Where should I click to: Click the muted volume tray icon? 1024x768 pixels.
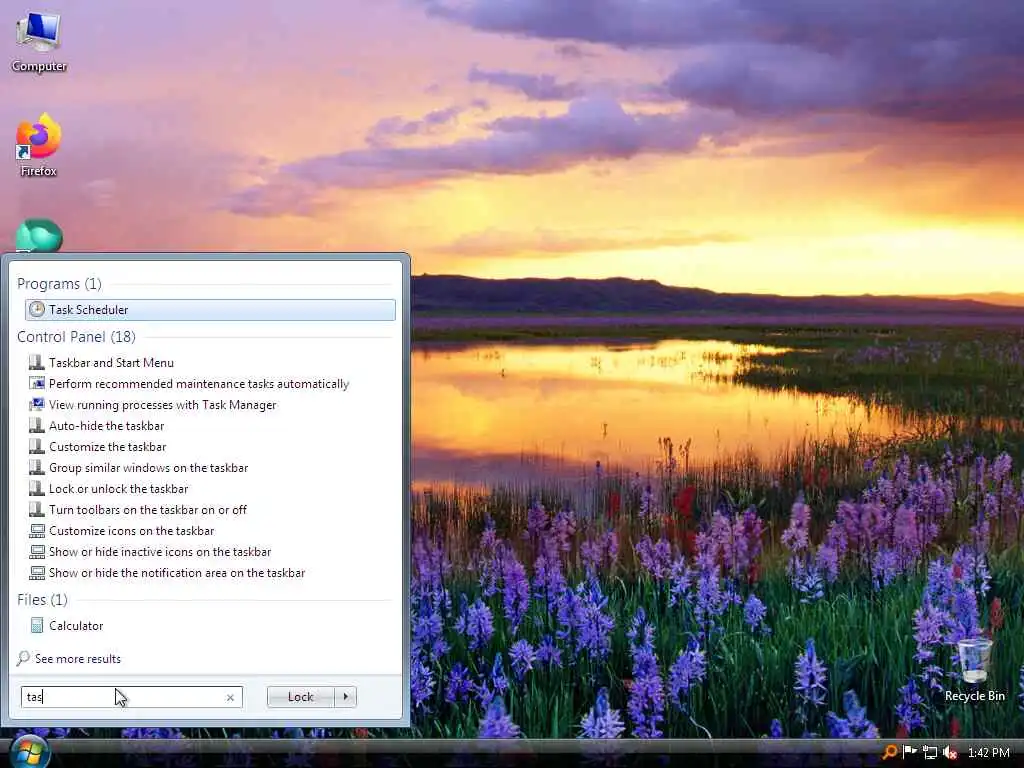(950, 753)
